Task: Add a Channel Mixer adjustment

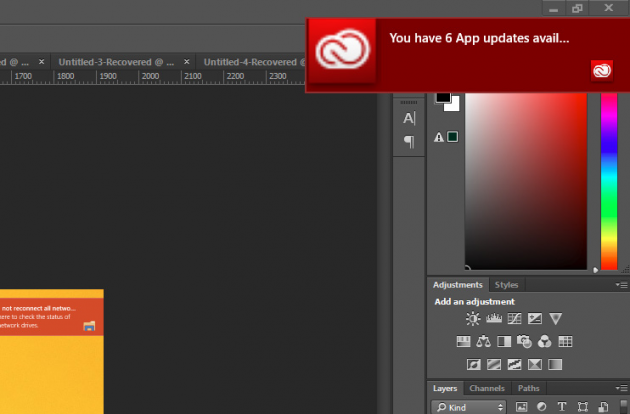Action: point(545,342)
